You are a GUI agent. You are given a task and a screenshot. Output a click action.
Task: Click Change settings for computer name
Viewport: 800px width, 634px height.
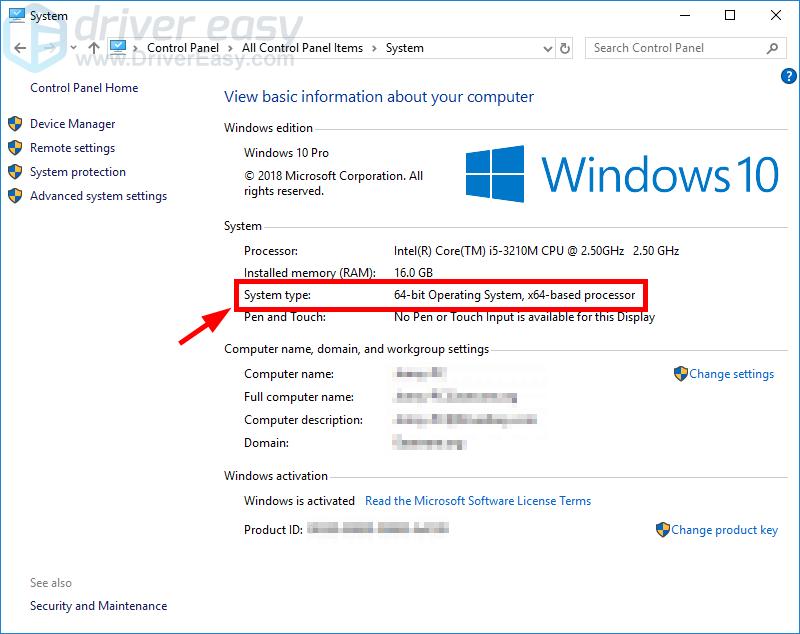[x=731, y=374]
